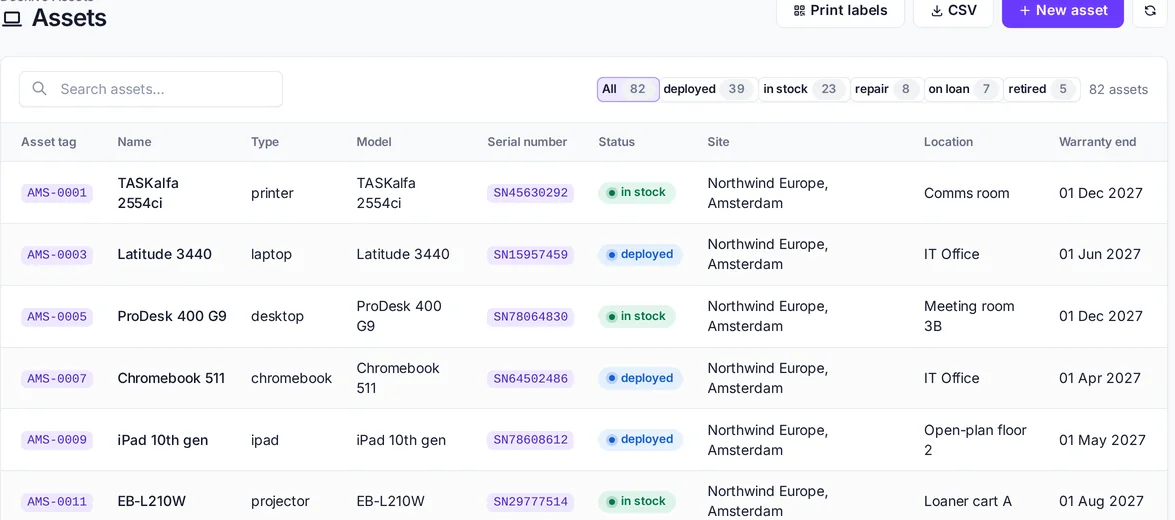Click the Model column header

click(x=374, y=142)
